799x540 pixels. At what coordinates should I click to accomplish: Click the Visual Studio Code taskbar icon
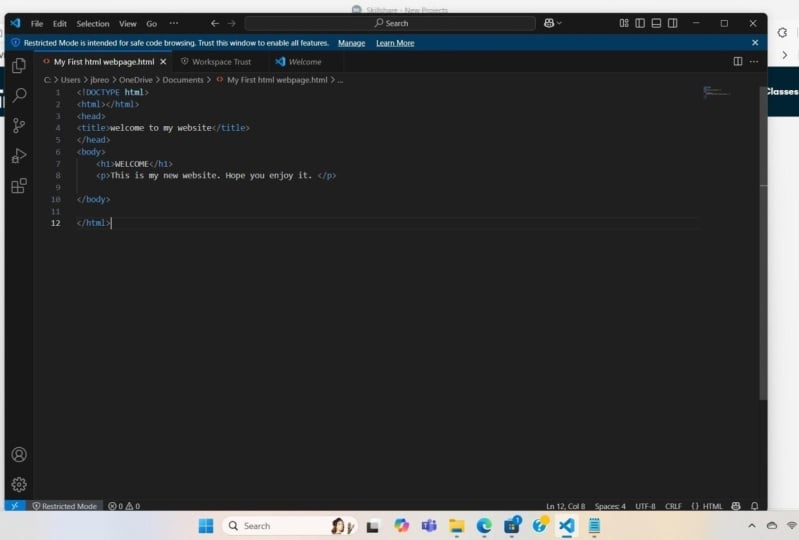pos(567,526)
